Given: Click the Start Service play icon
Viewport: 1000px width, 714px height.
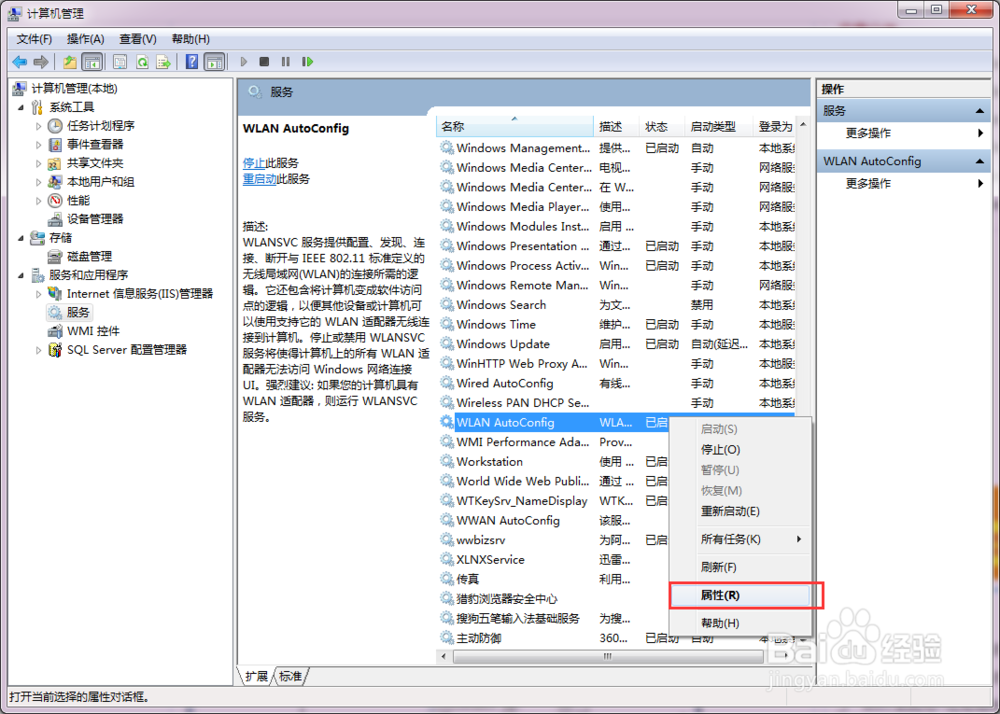Looking at the screenshot, I should [x=244, y=62].
